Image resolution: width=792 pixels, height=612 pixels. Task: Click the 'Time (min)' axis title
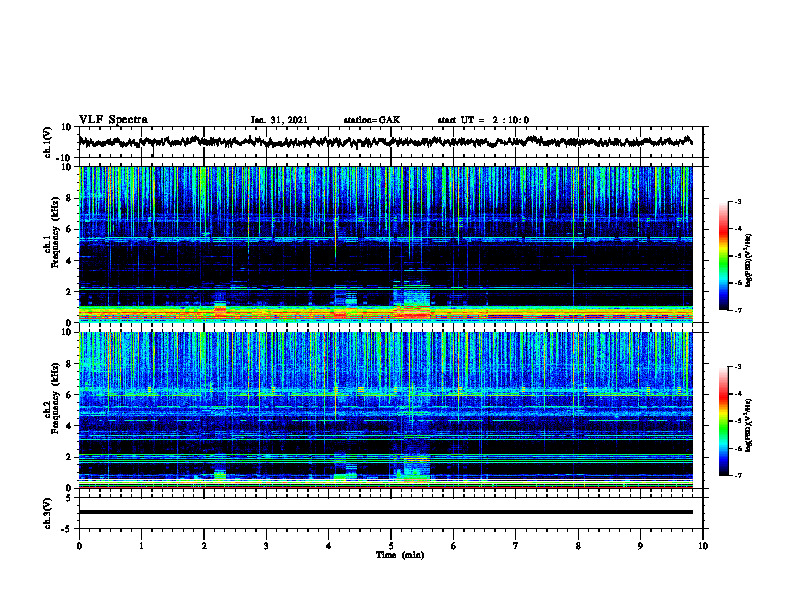(400, 555)
